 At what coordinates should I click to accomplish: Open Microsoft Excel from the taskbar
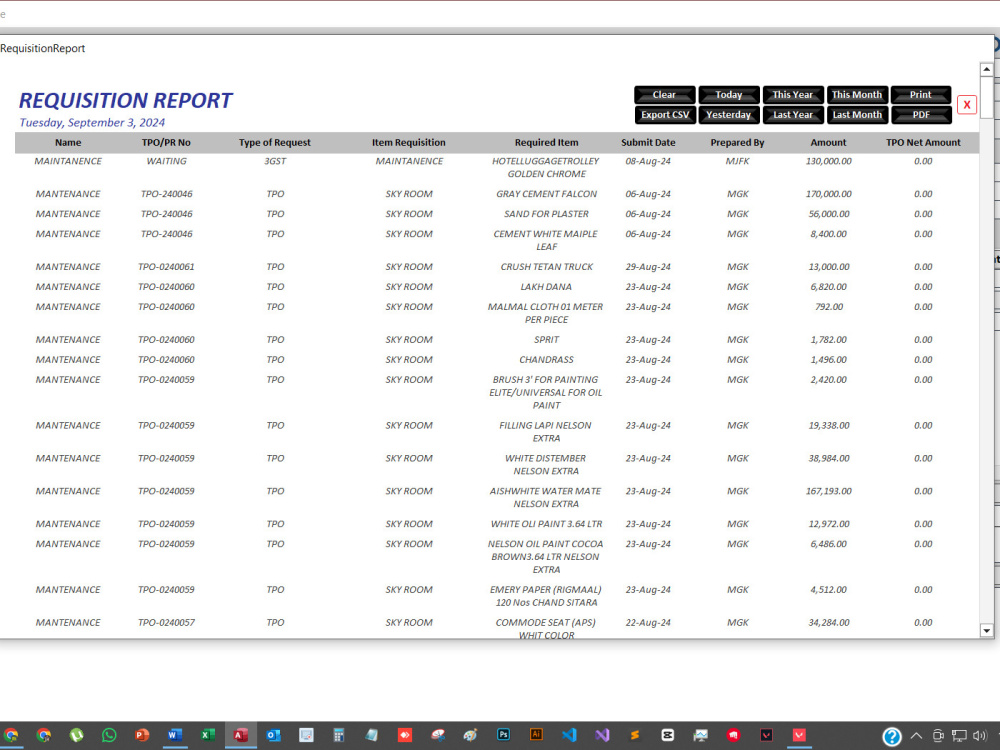pos(208,735)
